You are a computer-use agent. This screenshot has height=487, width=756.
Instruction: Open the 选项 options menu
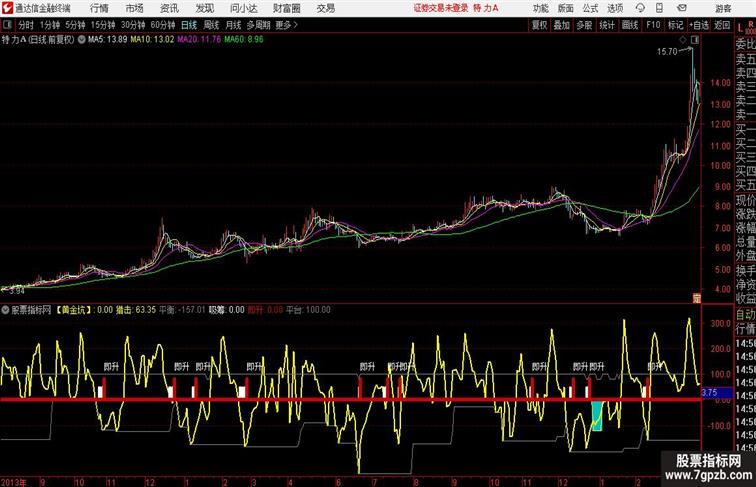(615, 8)
